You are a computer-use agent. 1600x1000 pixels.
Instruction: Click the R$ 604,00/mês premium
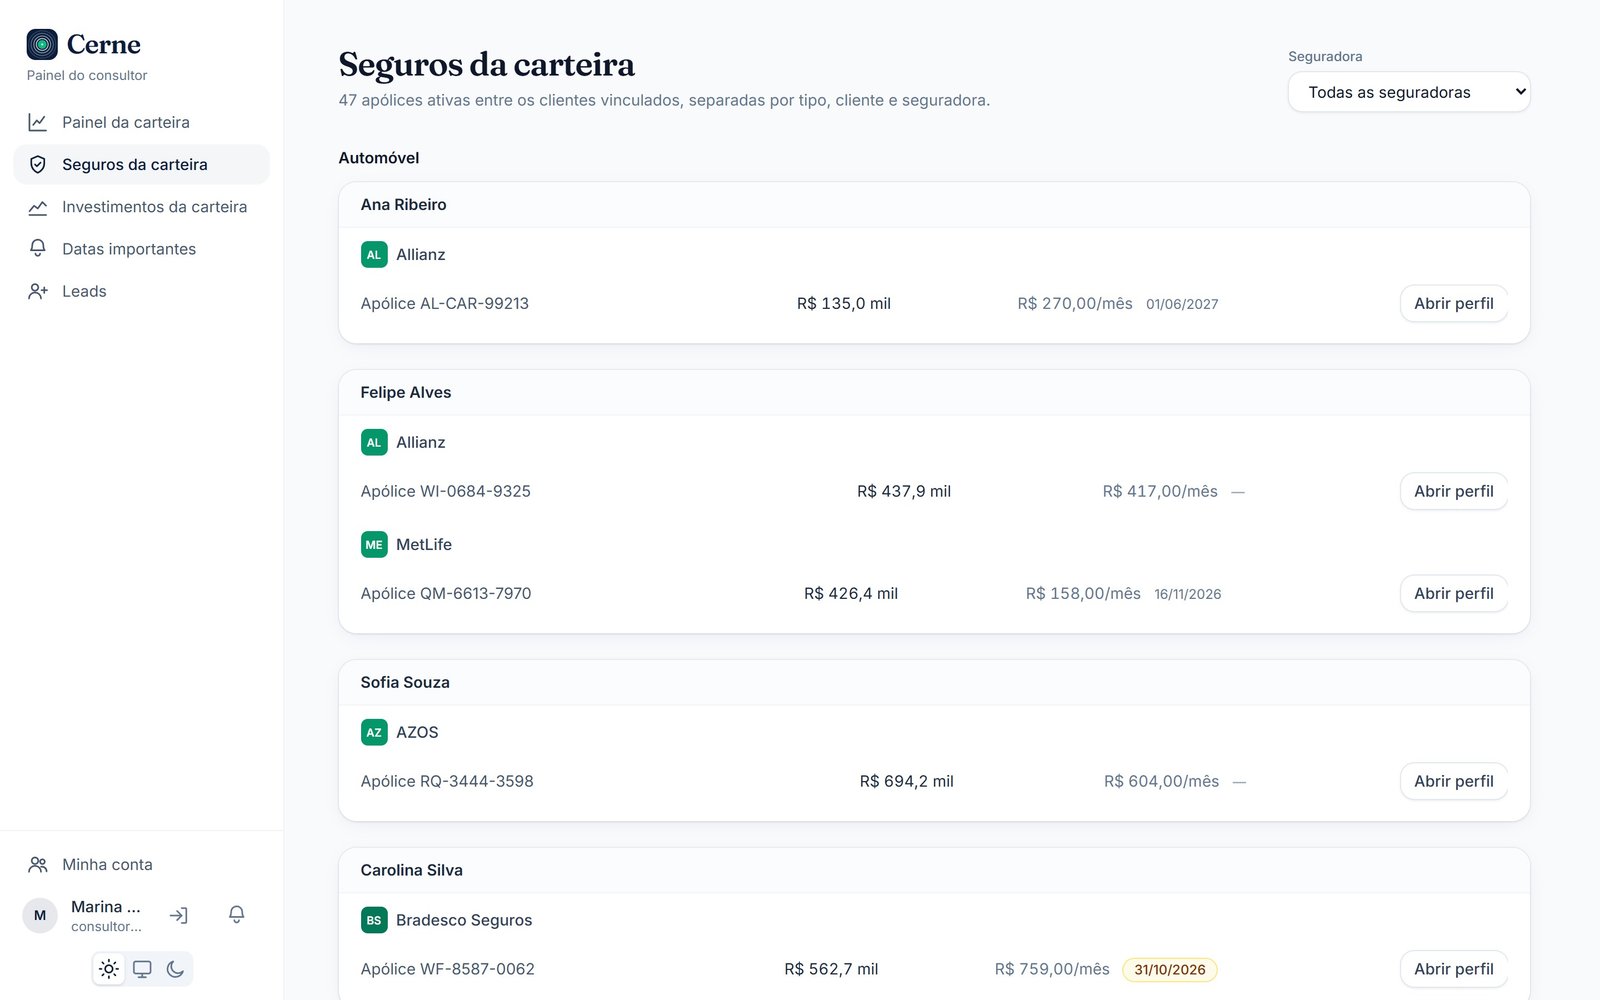pyautogui.click(x=1162, y=781)
